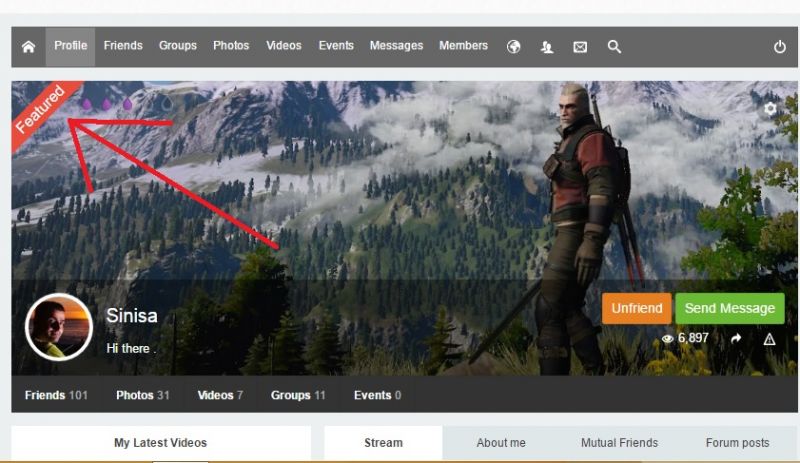Open the Messages menu item
This screenshot has height=463, width=800.
(x=396, y=46)
